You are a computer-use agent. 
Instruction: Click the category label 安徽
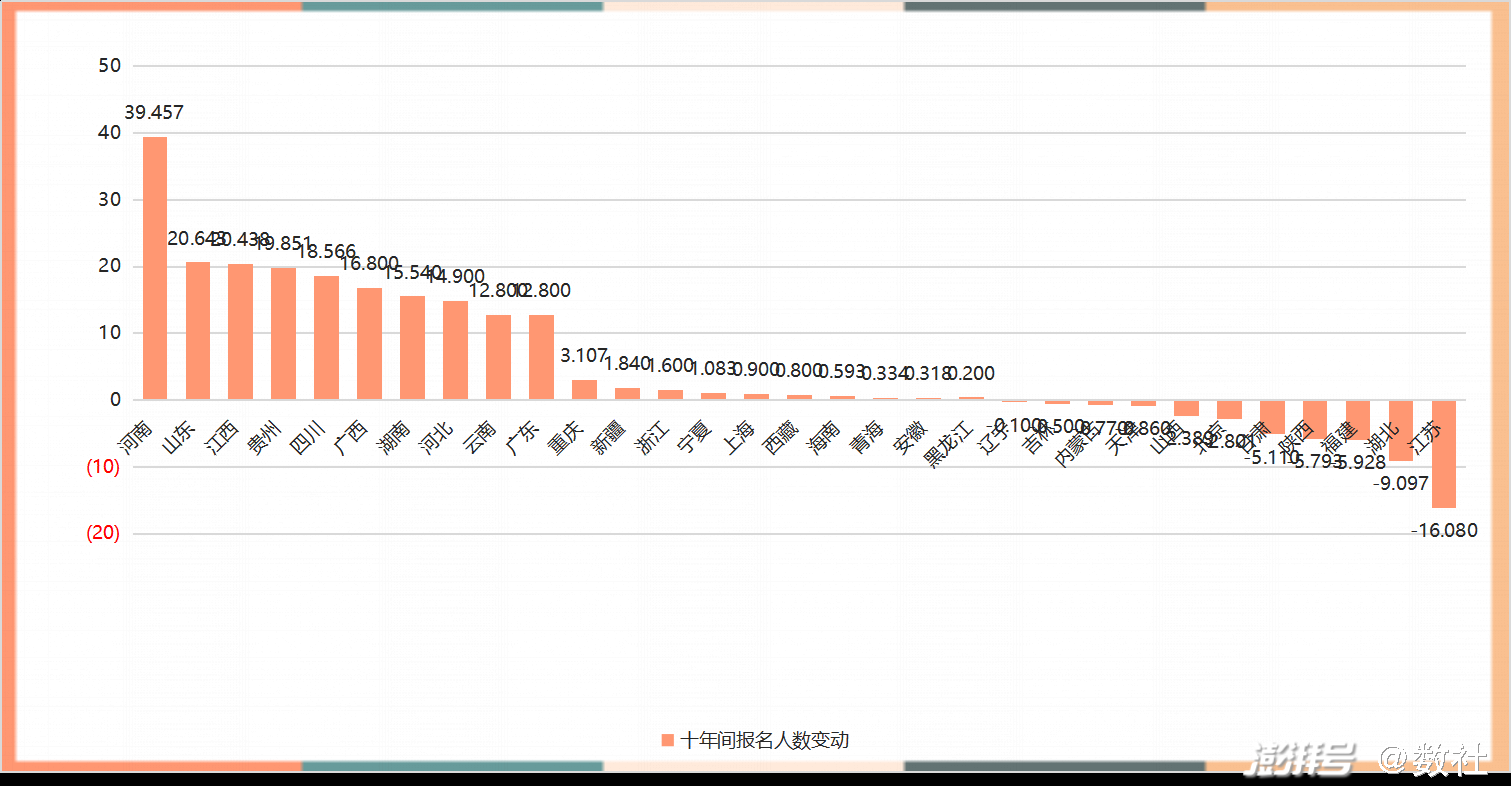pos(908,439)
